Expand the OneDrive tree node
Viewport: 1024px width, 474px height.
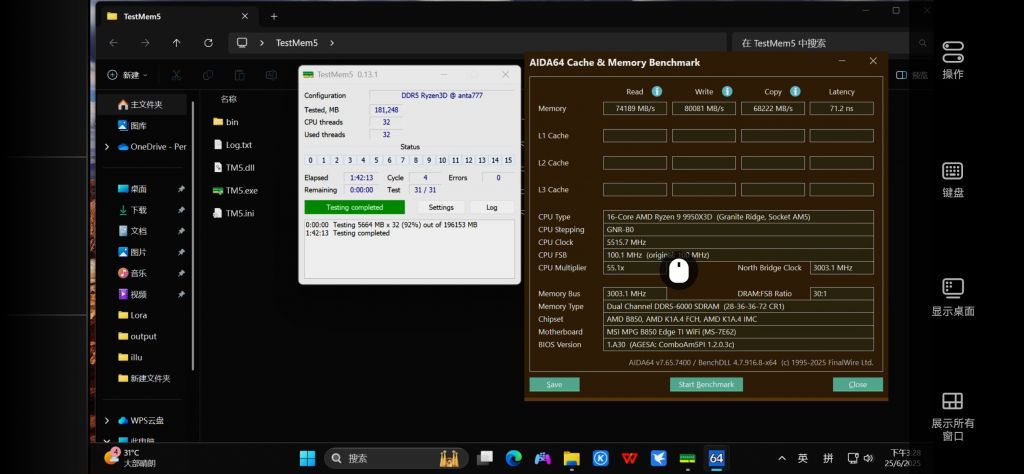(107, 147)
